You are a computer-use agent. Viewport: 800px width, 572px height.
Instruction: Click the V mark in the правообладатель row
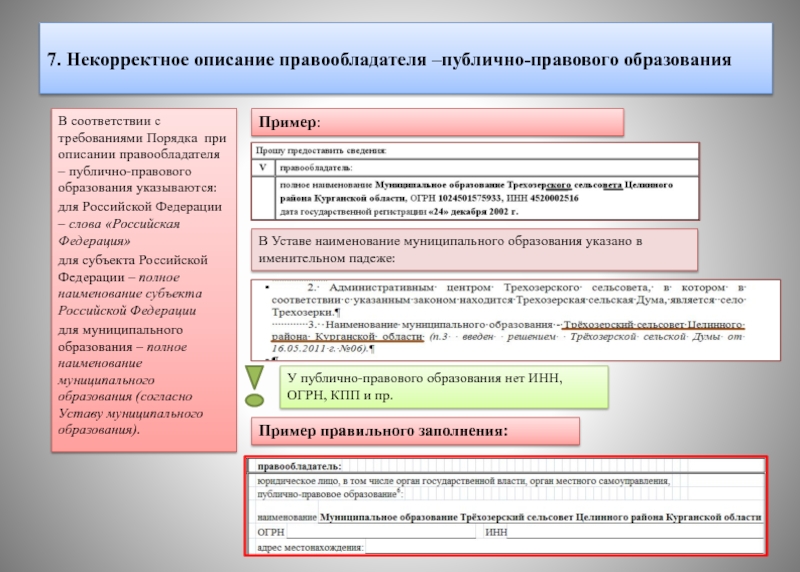[x=263, y=167]
